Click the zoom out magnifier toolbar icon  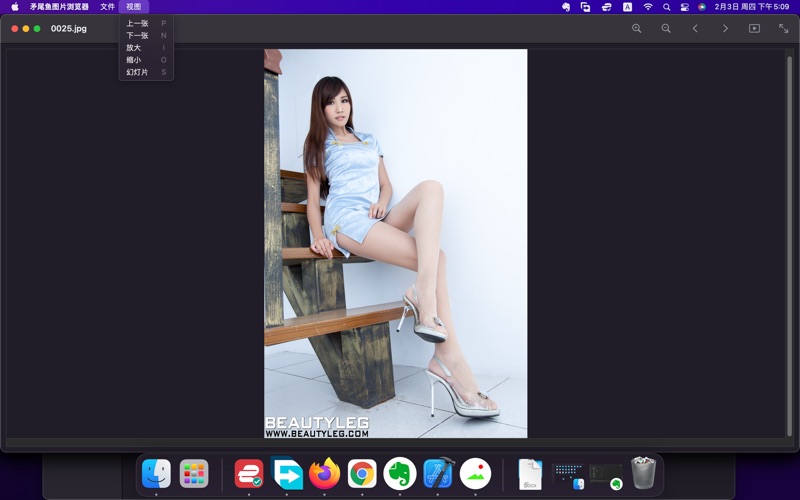[666, 29]
